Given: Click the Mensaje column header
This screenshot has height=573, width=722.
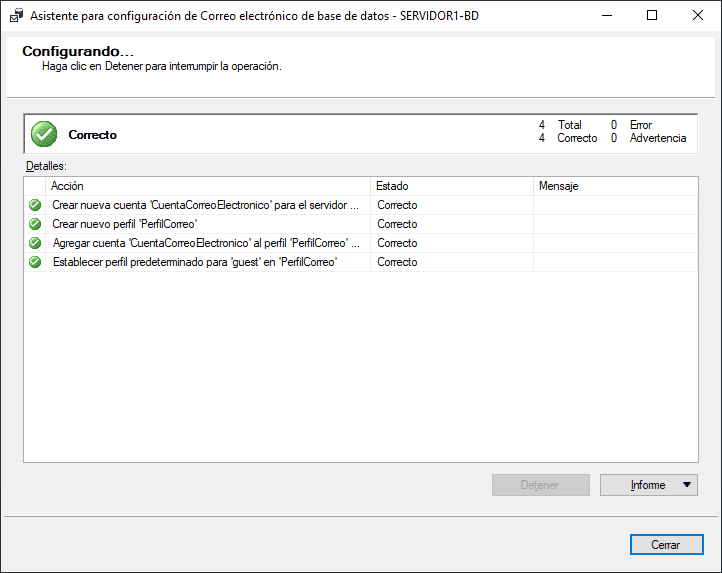Looking at the screenshot, I should [614, 186].
